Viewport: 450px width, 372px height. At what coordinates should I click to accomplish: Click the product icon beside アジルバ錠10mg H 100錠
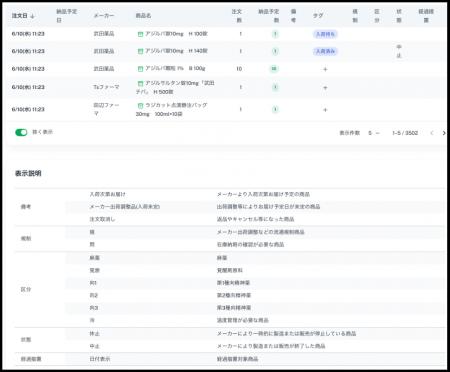coord(140,34)
